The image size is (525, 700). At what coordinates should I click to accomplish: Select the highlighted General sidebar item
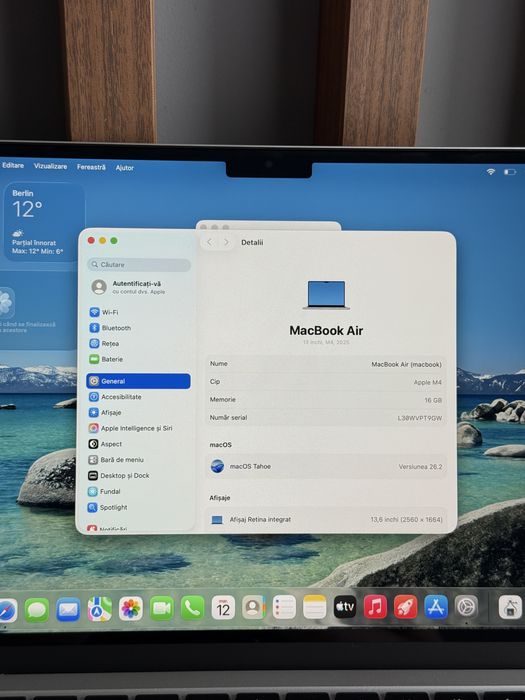[138, 381]
